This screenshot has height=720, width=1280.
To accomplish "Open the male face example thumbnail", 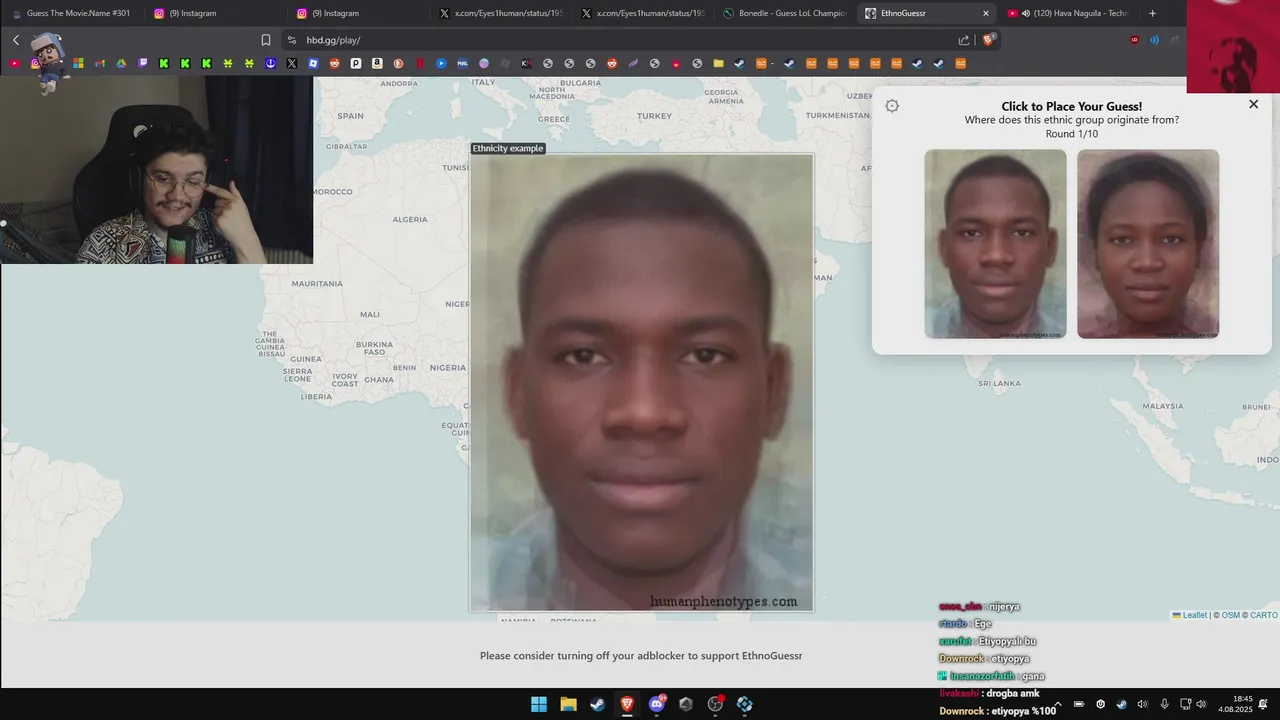I will [995, 244].
